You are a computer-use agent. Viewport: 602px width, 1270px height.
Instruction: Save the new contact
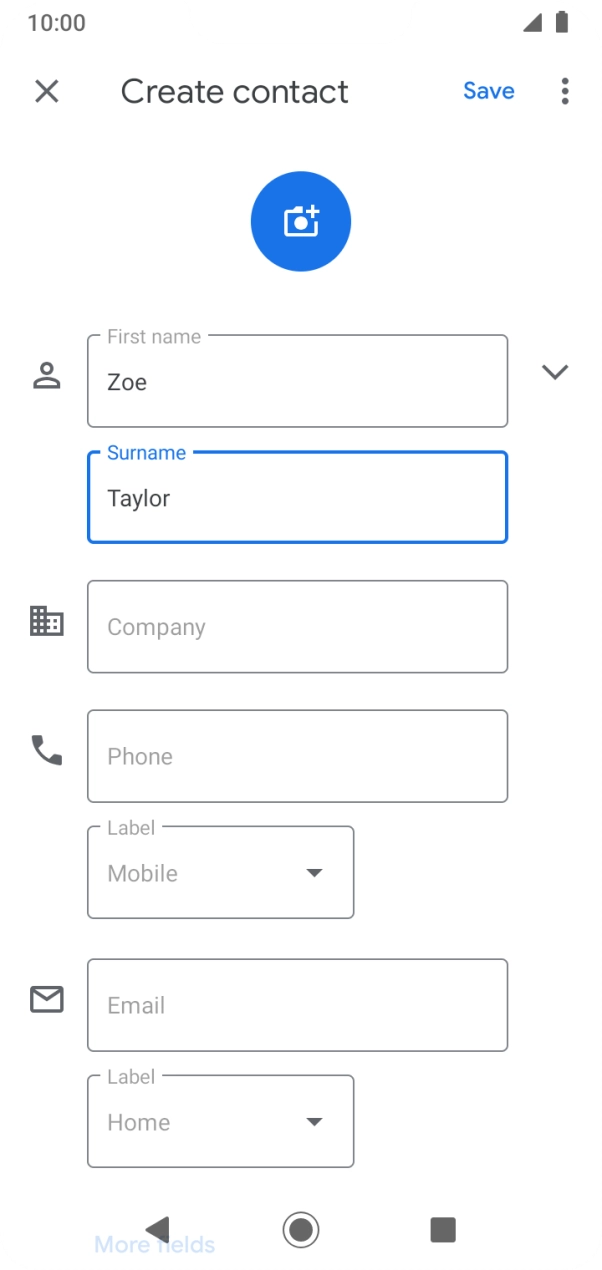[488, 91]
